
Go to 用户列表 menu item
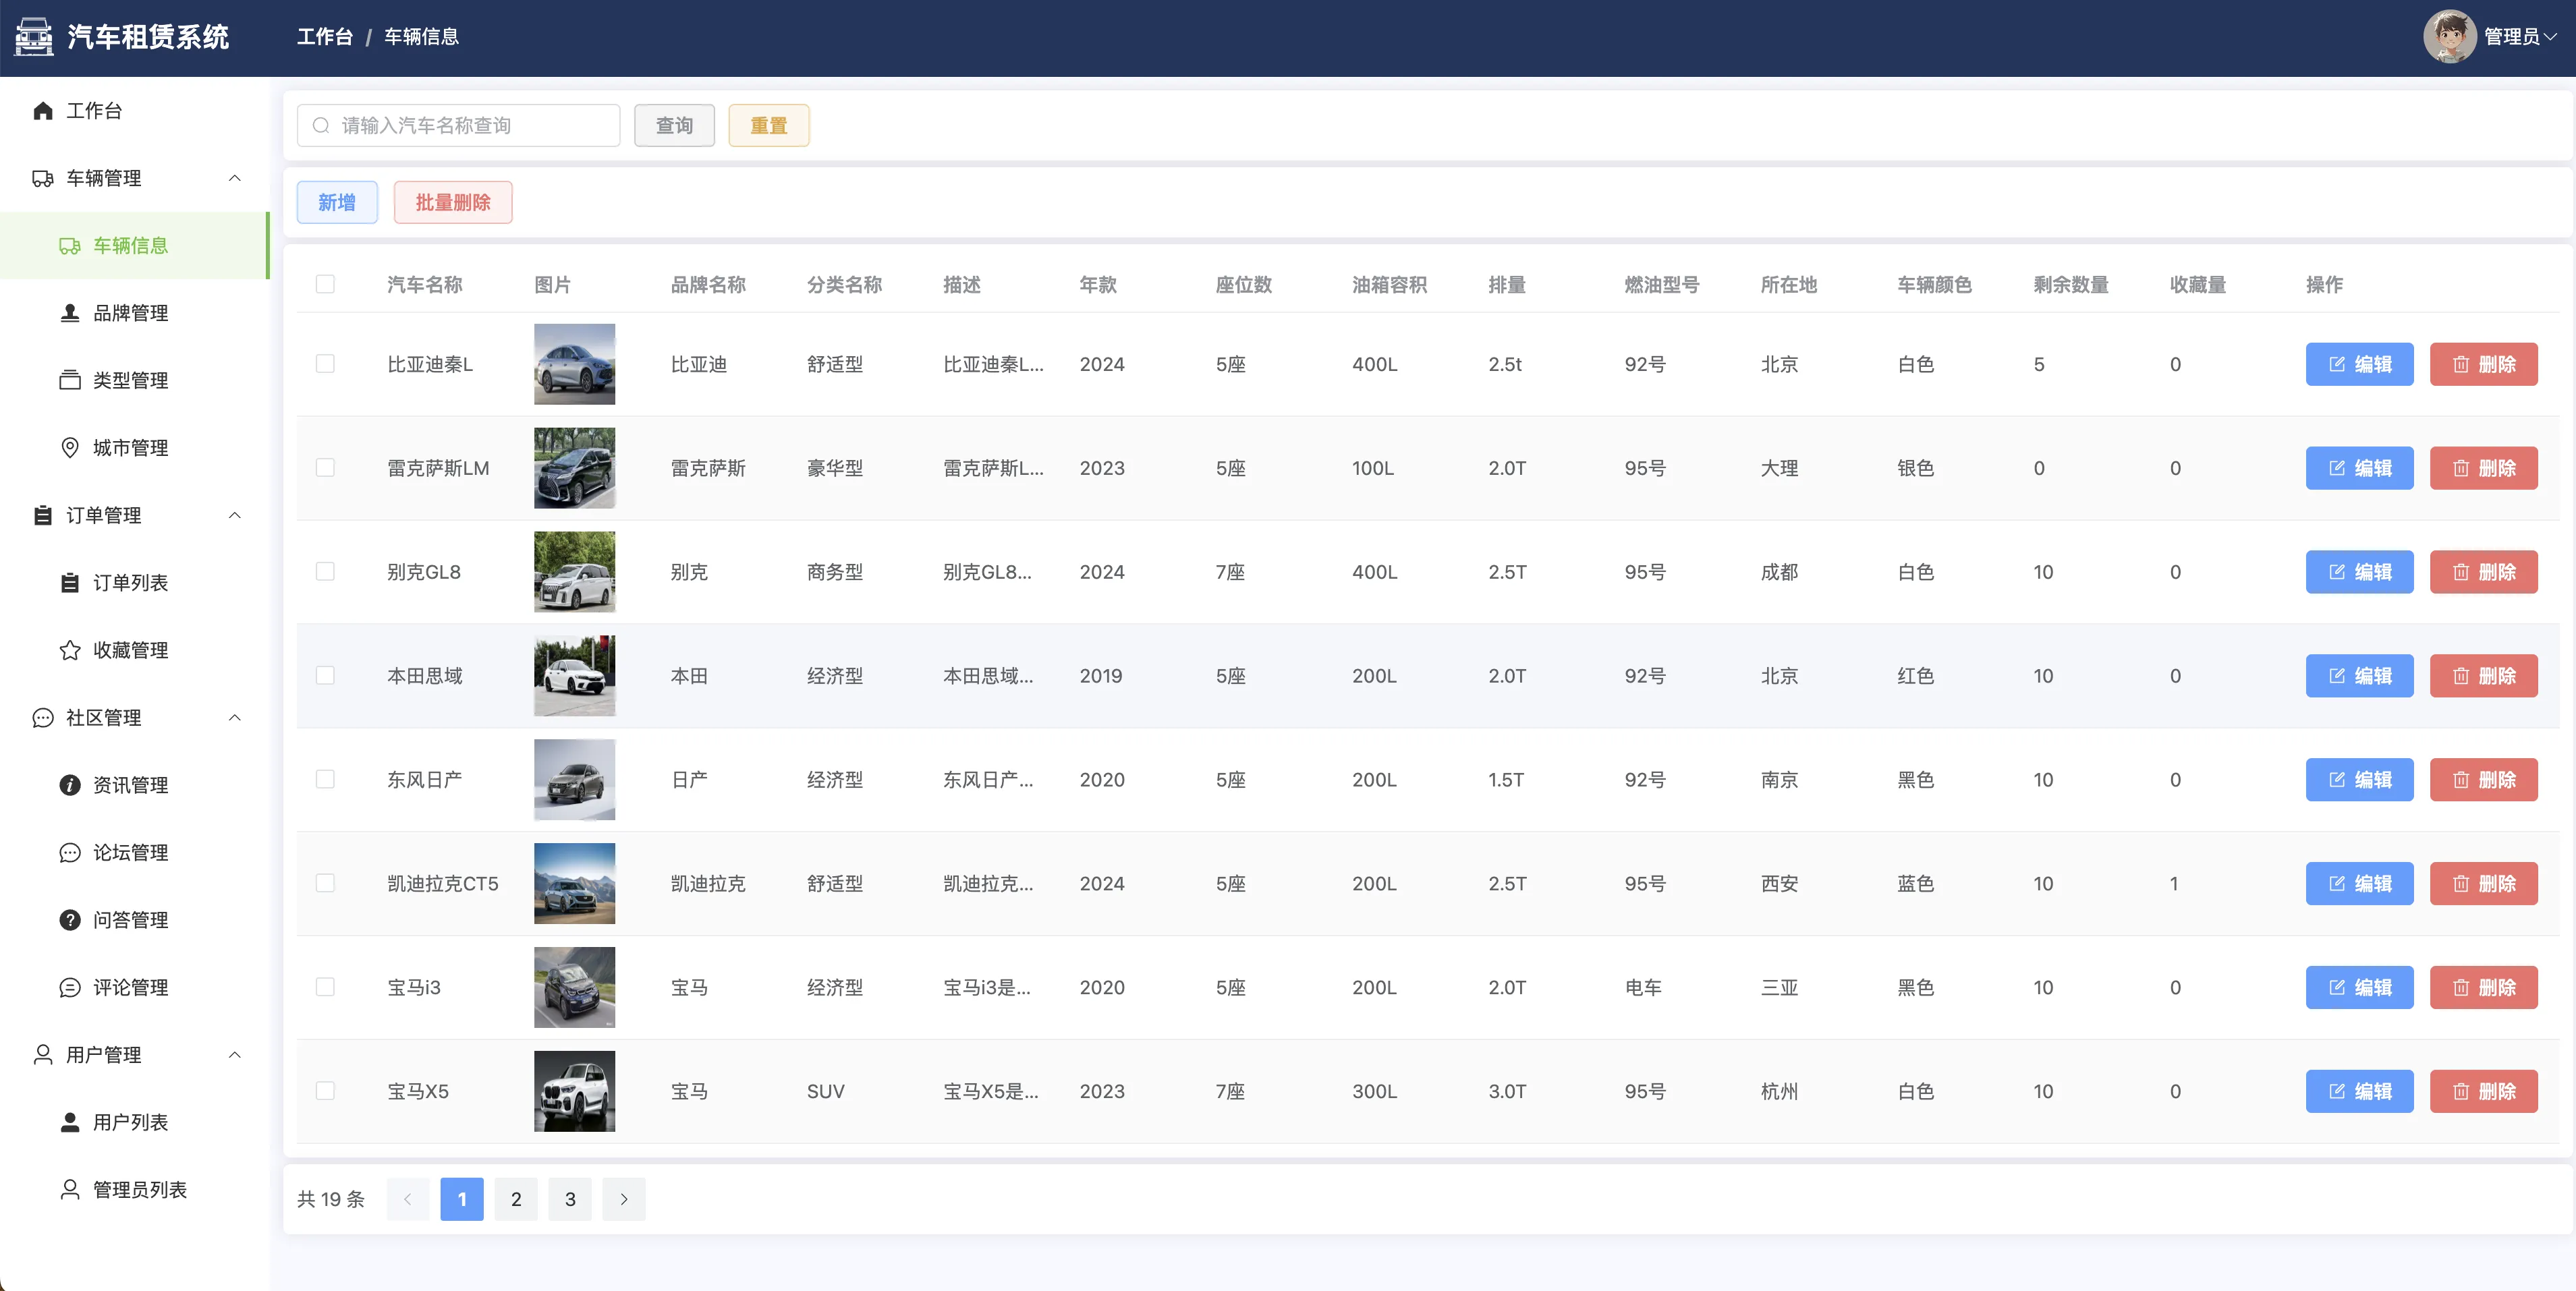[130, 1122]
